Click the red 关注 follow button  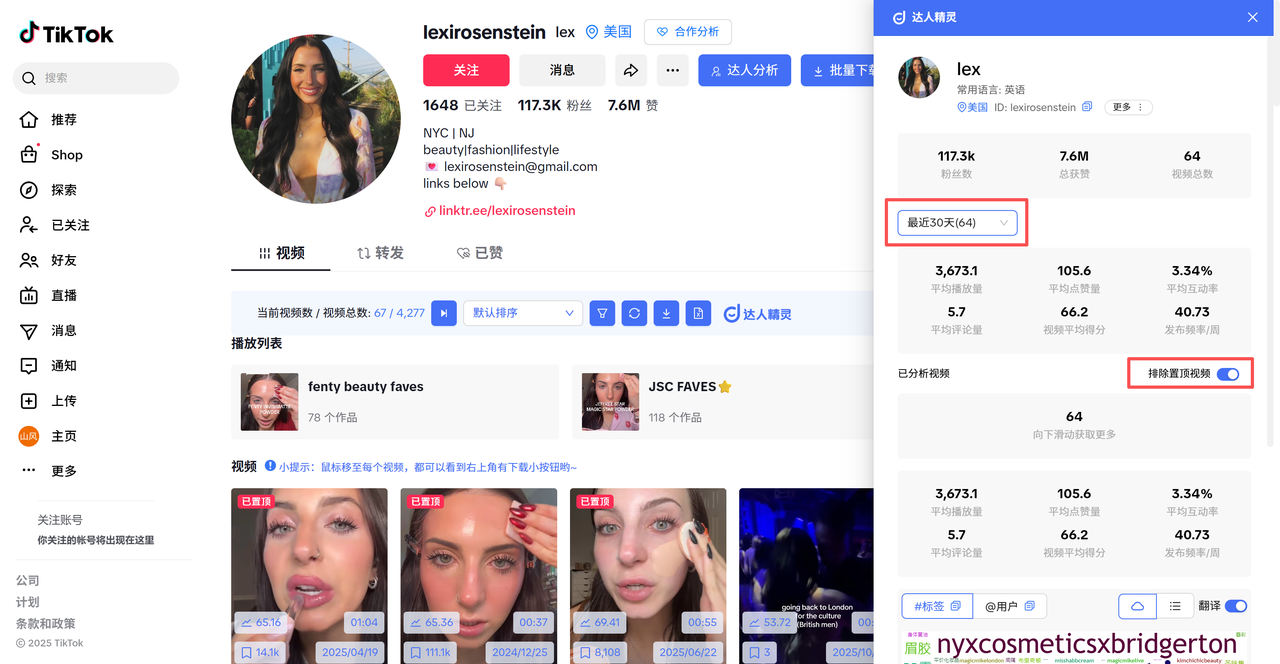click(x=466, y=70)
